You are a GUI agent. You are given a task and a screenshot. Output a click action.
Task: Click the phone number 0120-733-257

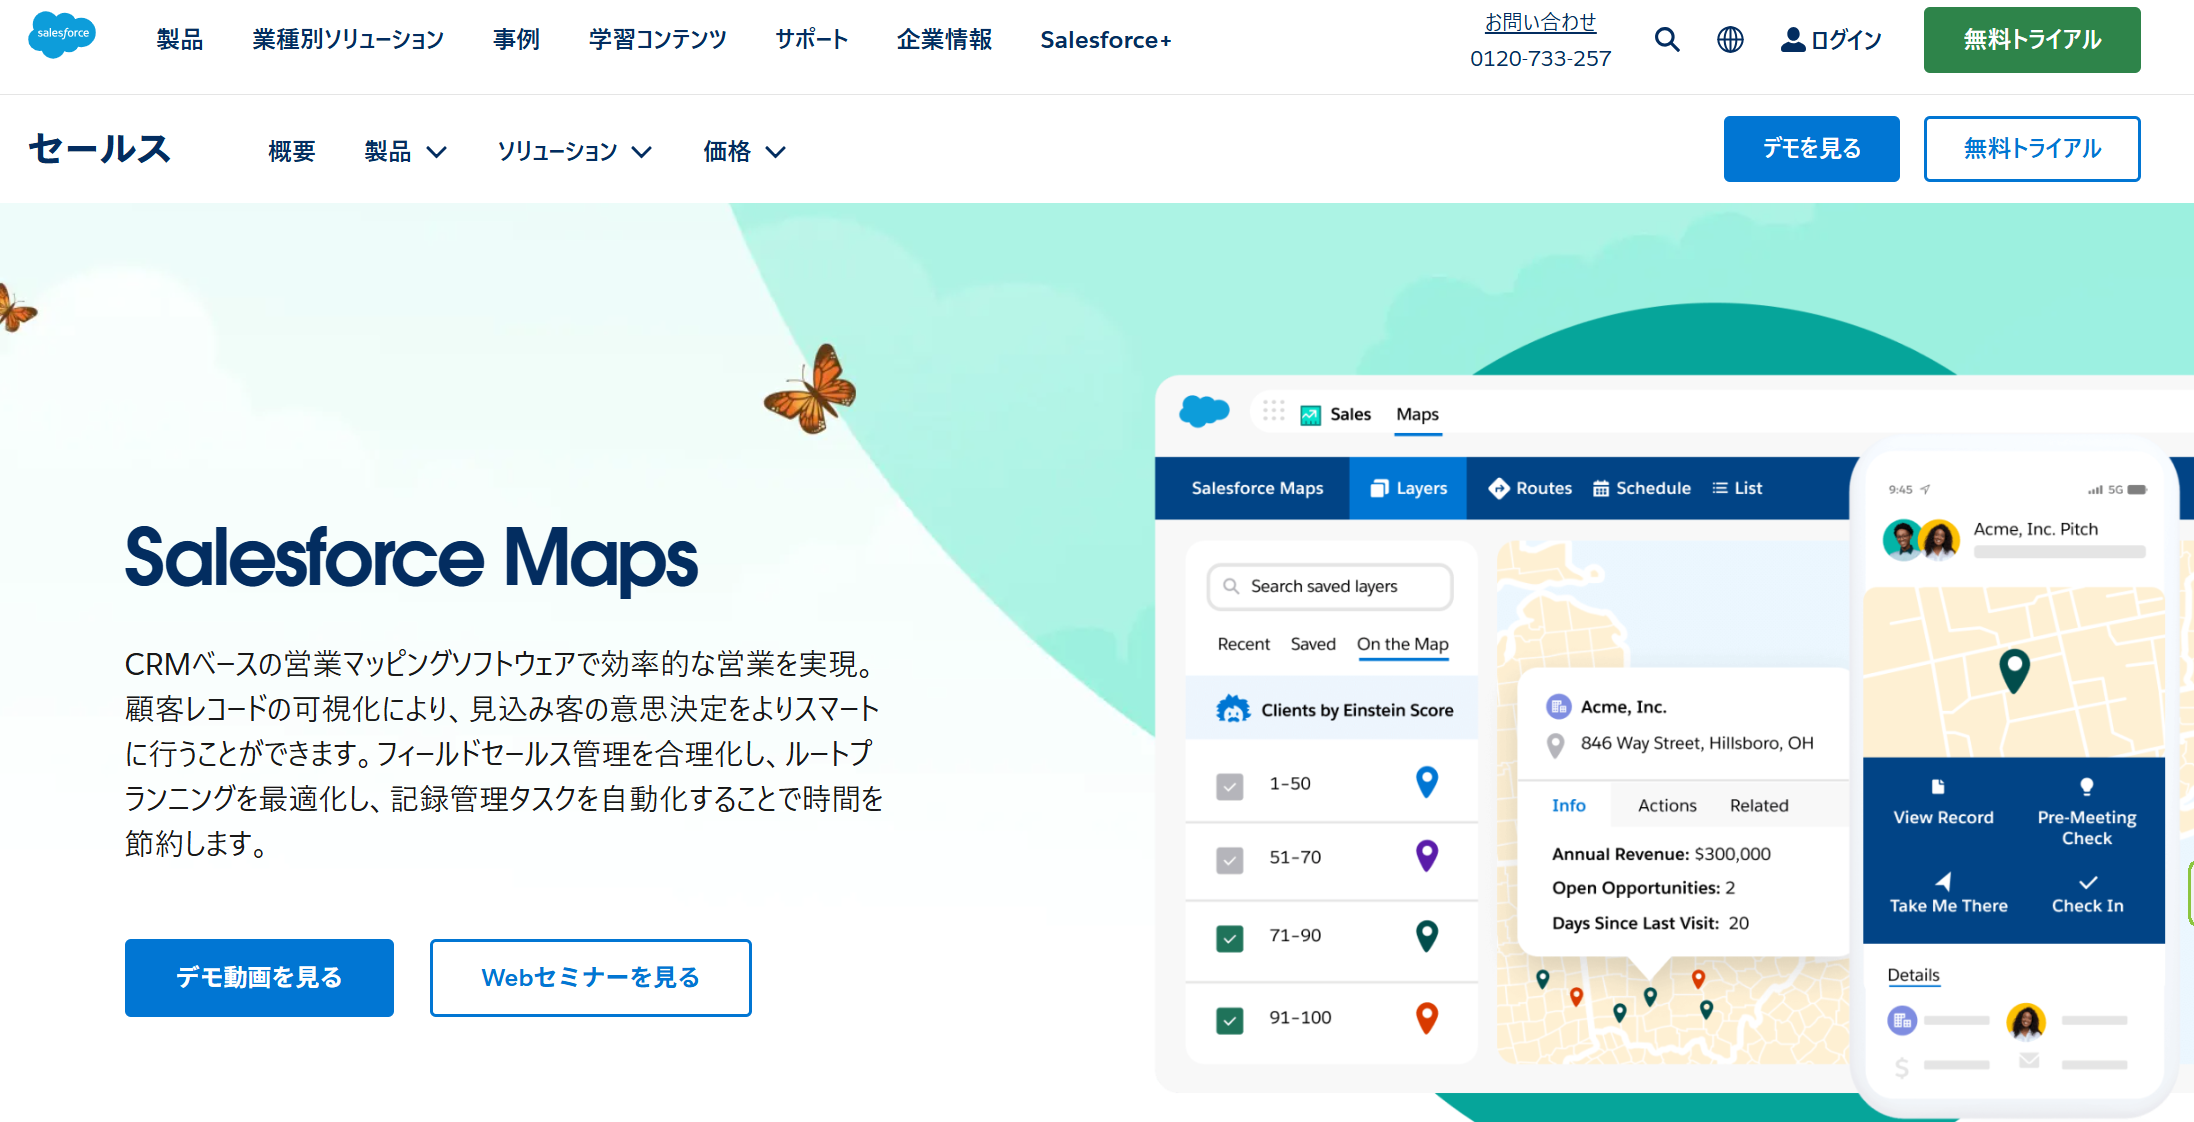pyautogui.click(x=1540, y=58)
